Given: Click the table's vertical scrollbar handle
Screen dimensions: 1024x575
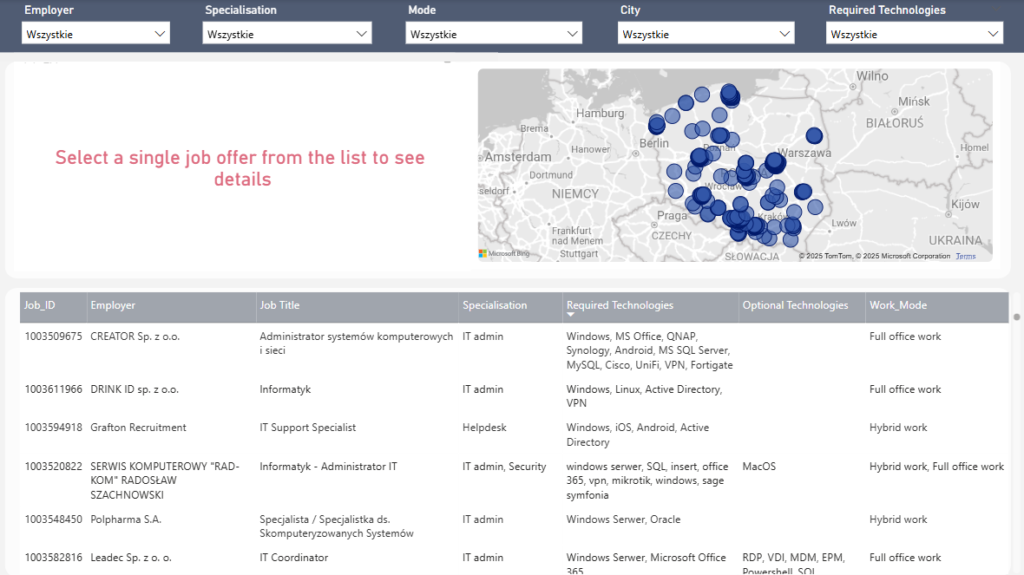Looking at the screenshot, I should tap(1017, 317).
